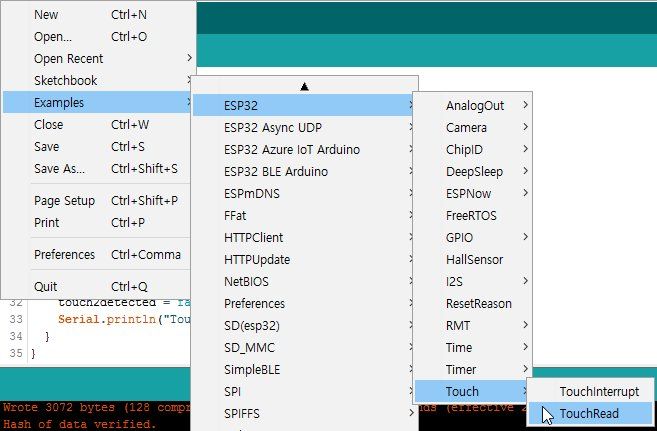Click Examples menu entry
The image size is (657, 431).
click(x=98, y=103)
